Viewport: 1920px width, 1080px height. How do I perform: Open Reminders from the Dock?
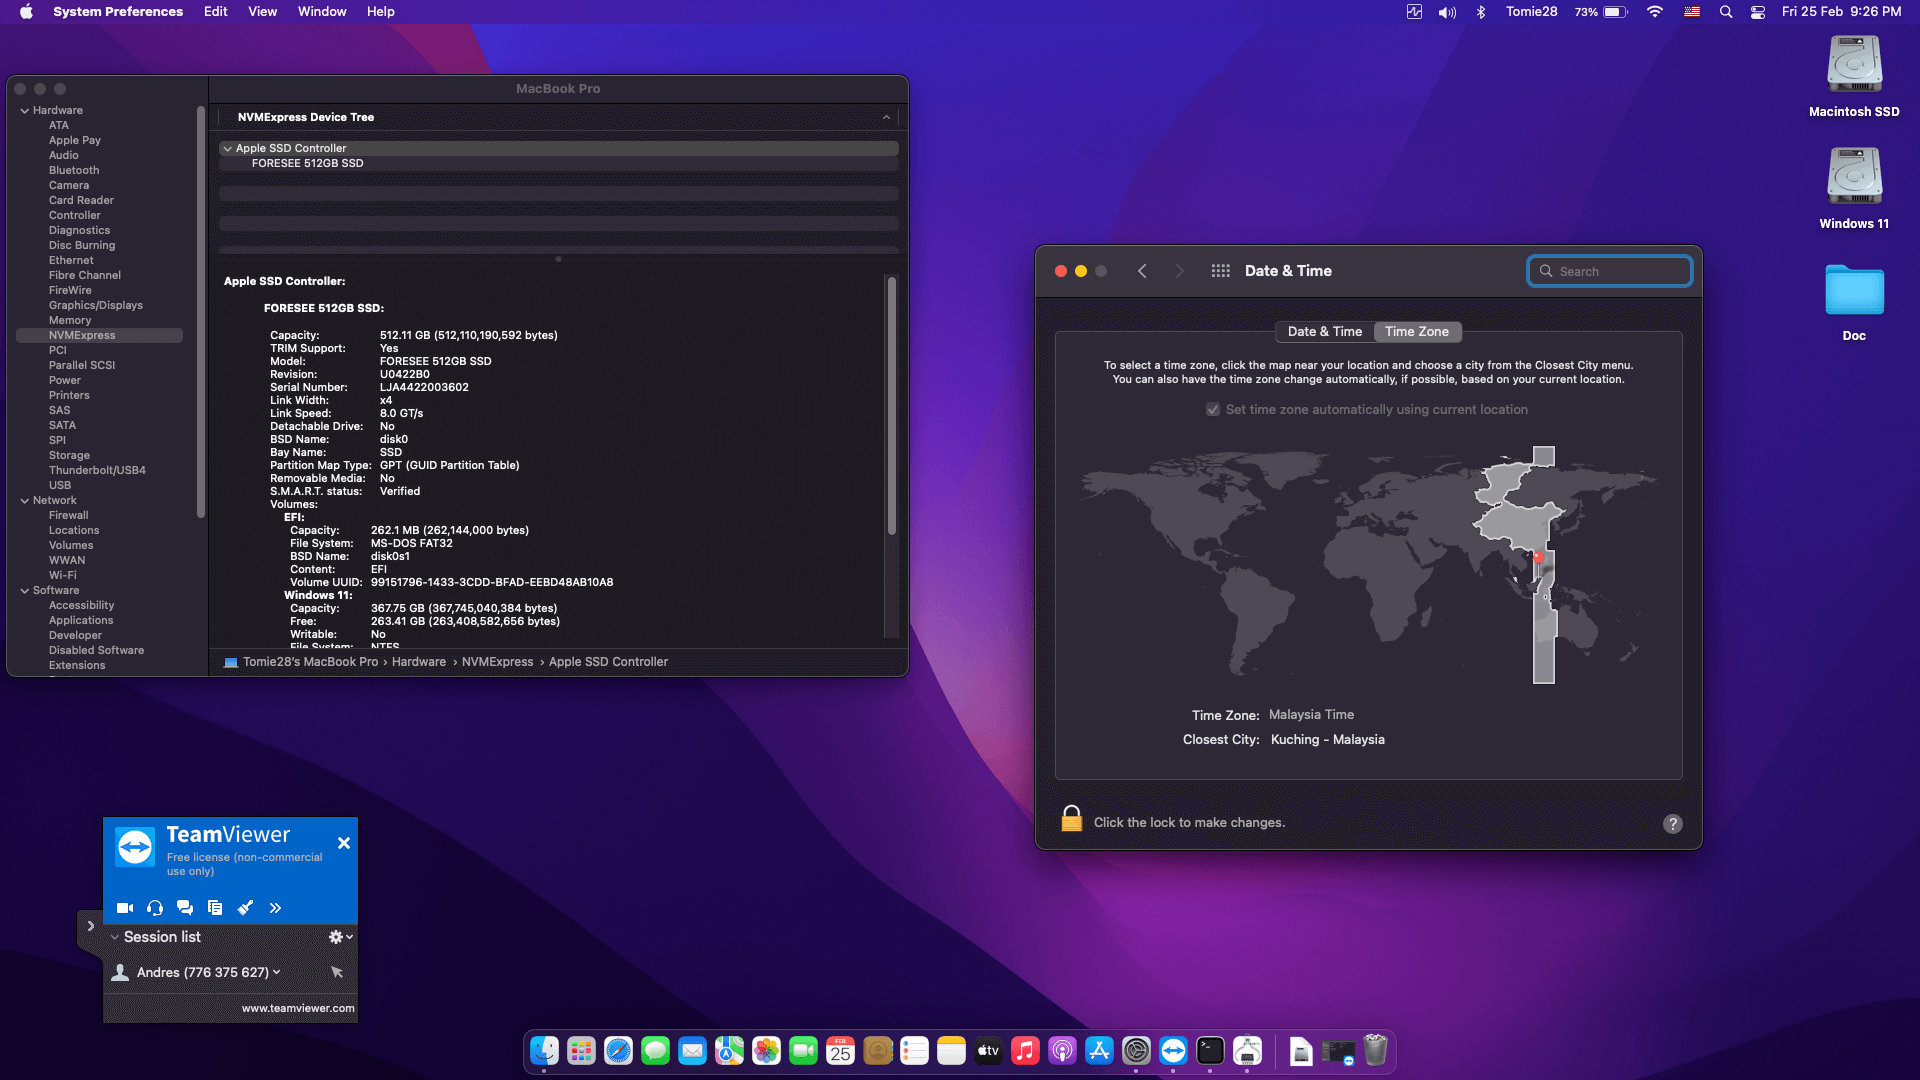pos(914,1051)
